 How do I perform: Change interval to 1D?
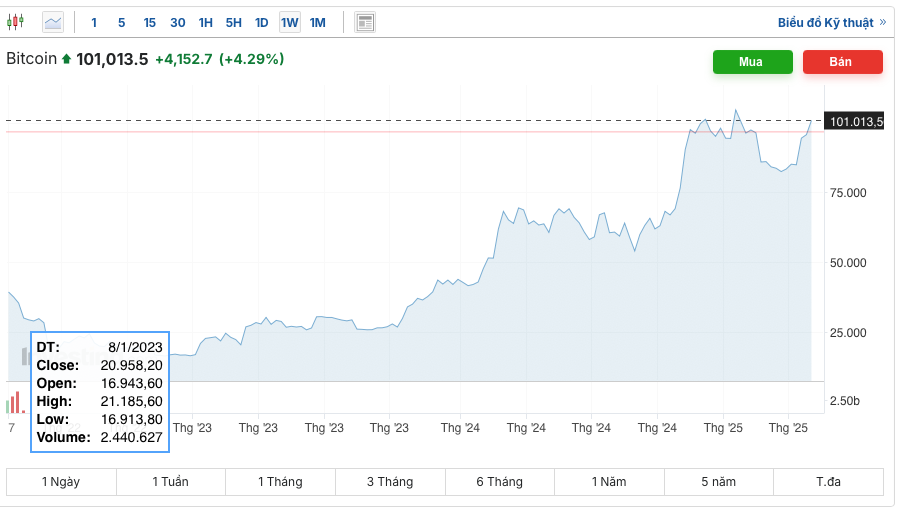point(261,22)
